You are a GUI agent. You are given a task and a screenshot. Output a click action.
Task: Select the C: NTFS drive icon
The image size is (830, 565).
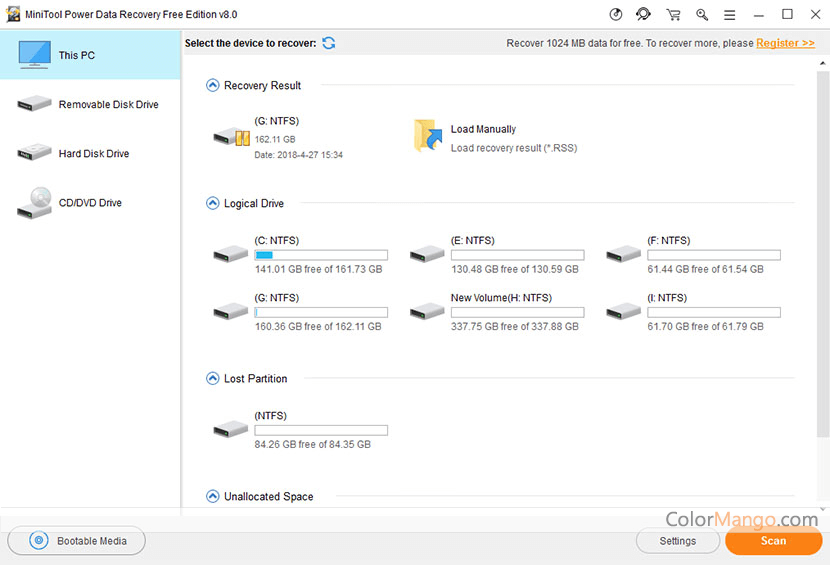point(231,255)
